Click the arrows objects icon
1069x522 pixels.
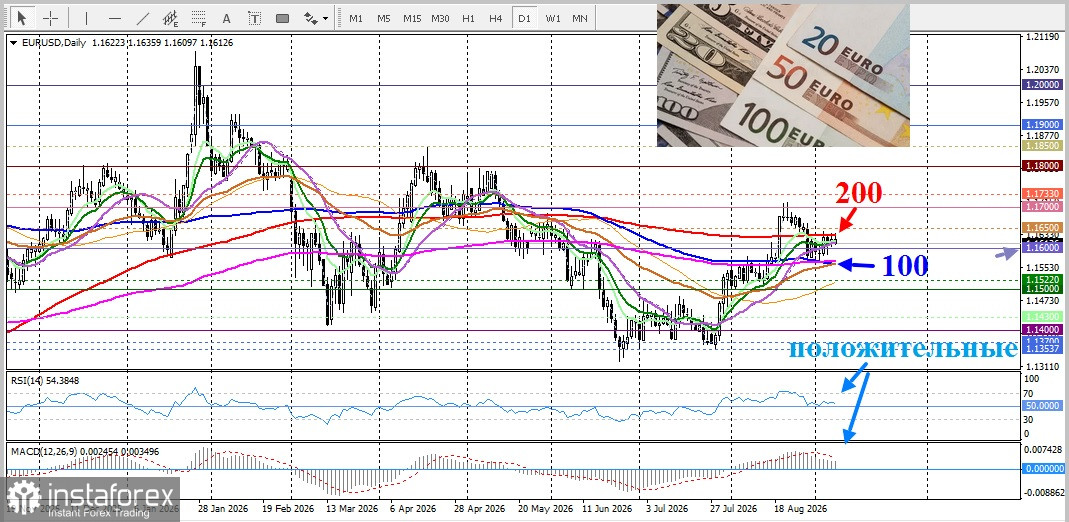coord(311,18)
